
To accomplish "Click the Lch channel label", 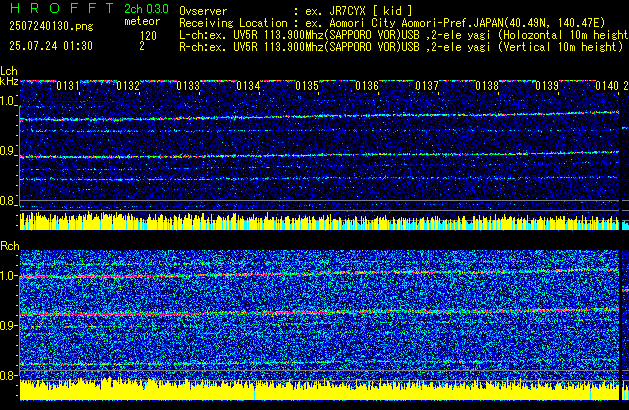I will point(9,71).
